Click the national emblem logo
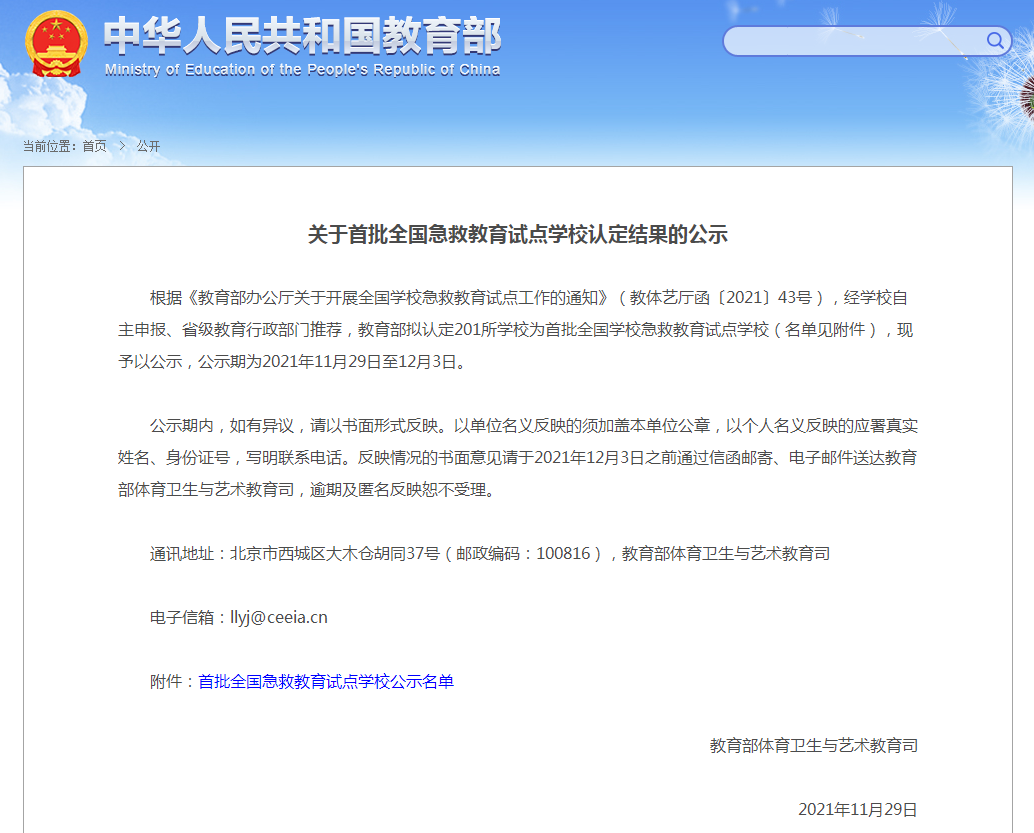Image resolution: width=1034 pixels, height=833 pixels. click(56, 44)
